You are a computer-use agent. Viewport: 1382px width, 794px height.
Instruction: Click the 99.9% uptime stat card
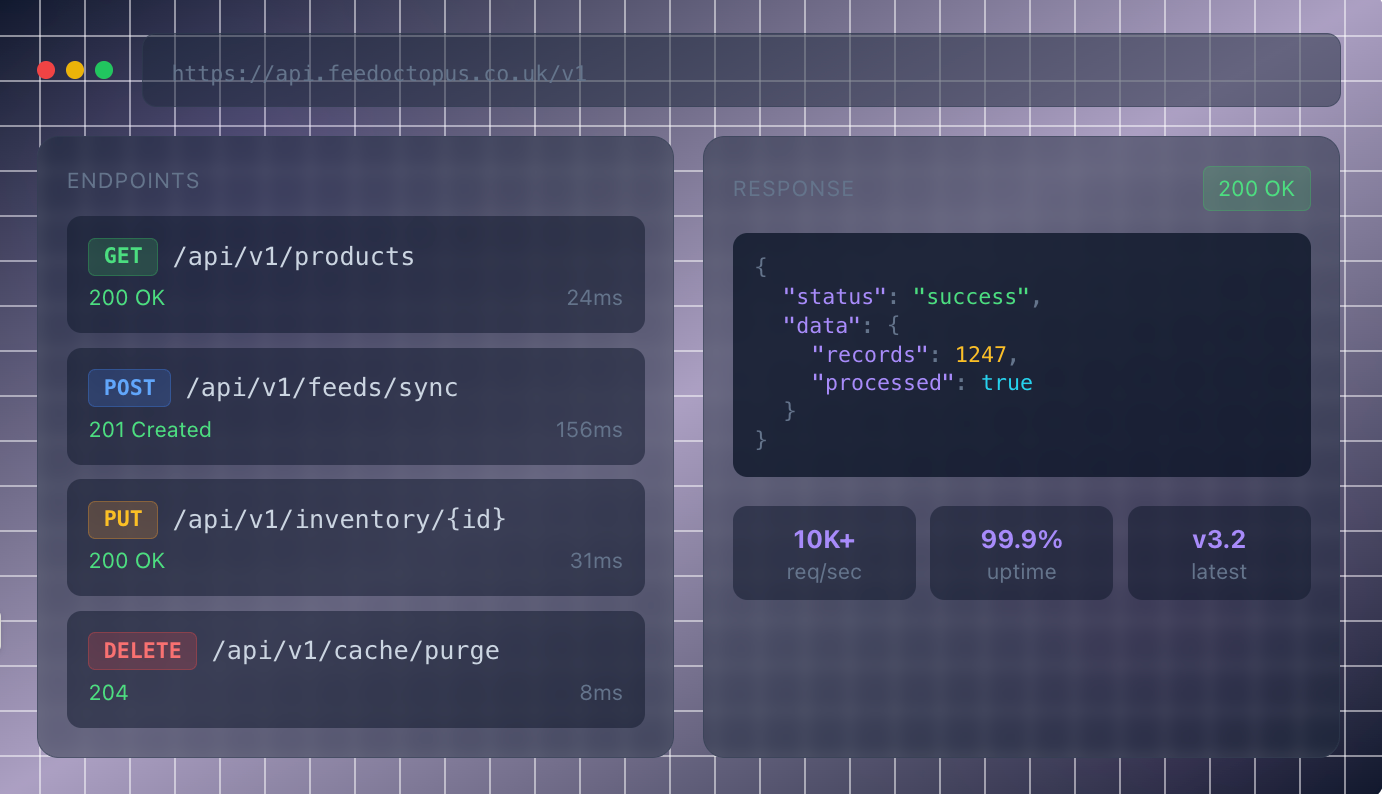tap(1021, 553)
